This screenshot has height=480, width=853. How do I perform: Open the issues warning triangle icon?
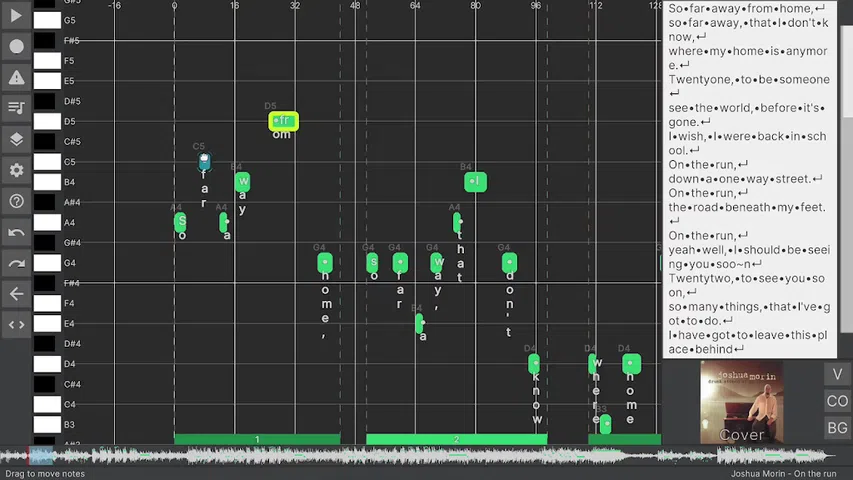[x=16, y=77]
